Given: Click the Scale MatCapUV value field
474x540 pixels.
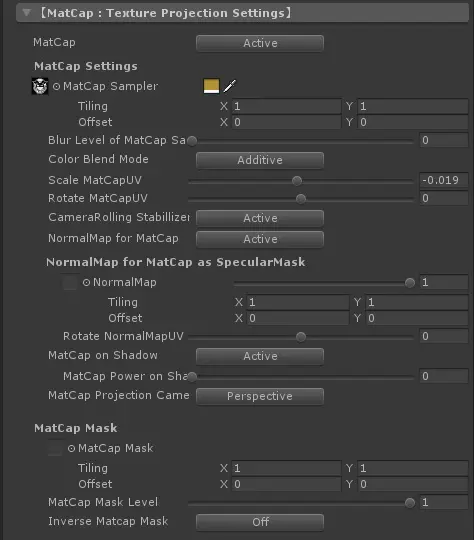Looking at the screenshot, I should (444, 180).
